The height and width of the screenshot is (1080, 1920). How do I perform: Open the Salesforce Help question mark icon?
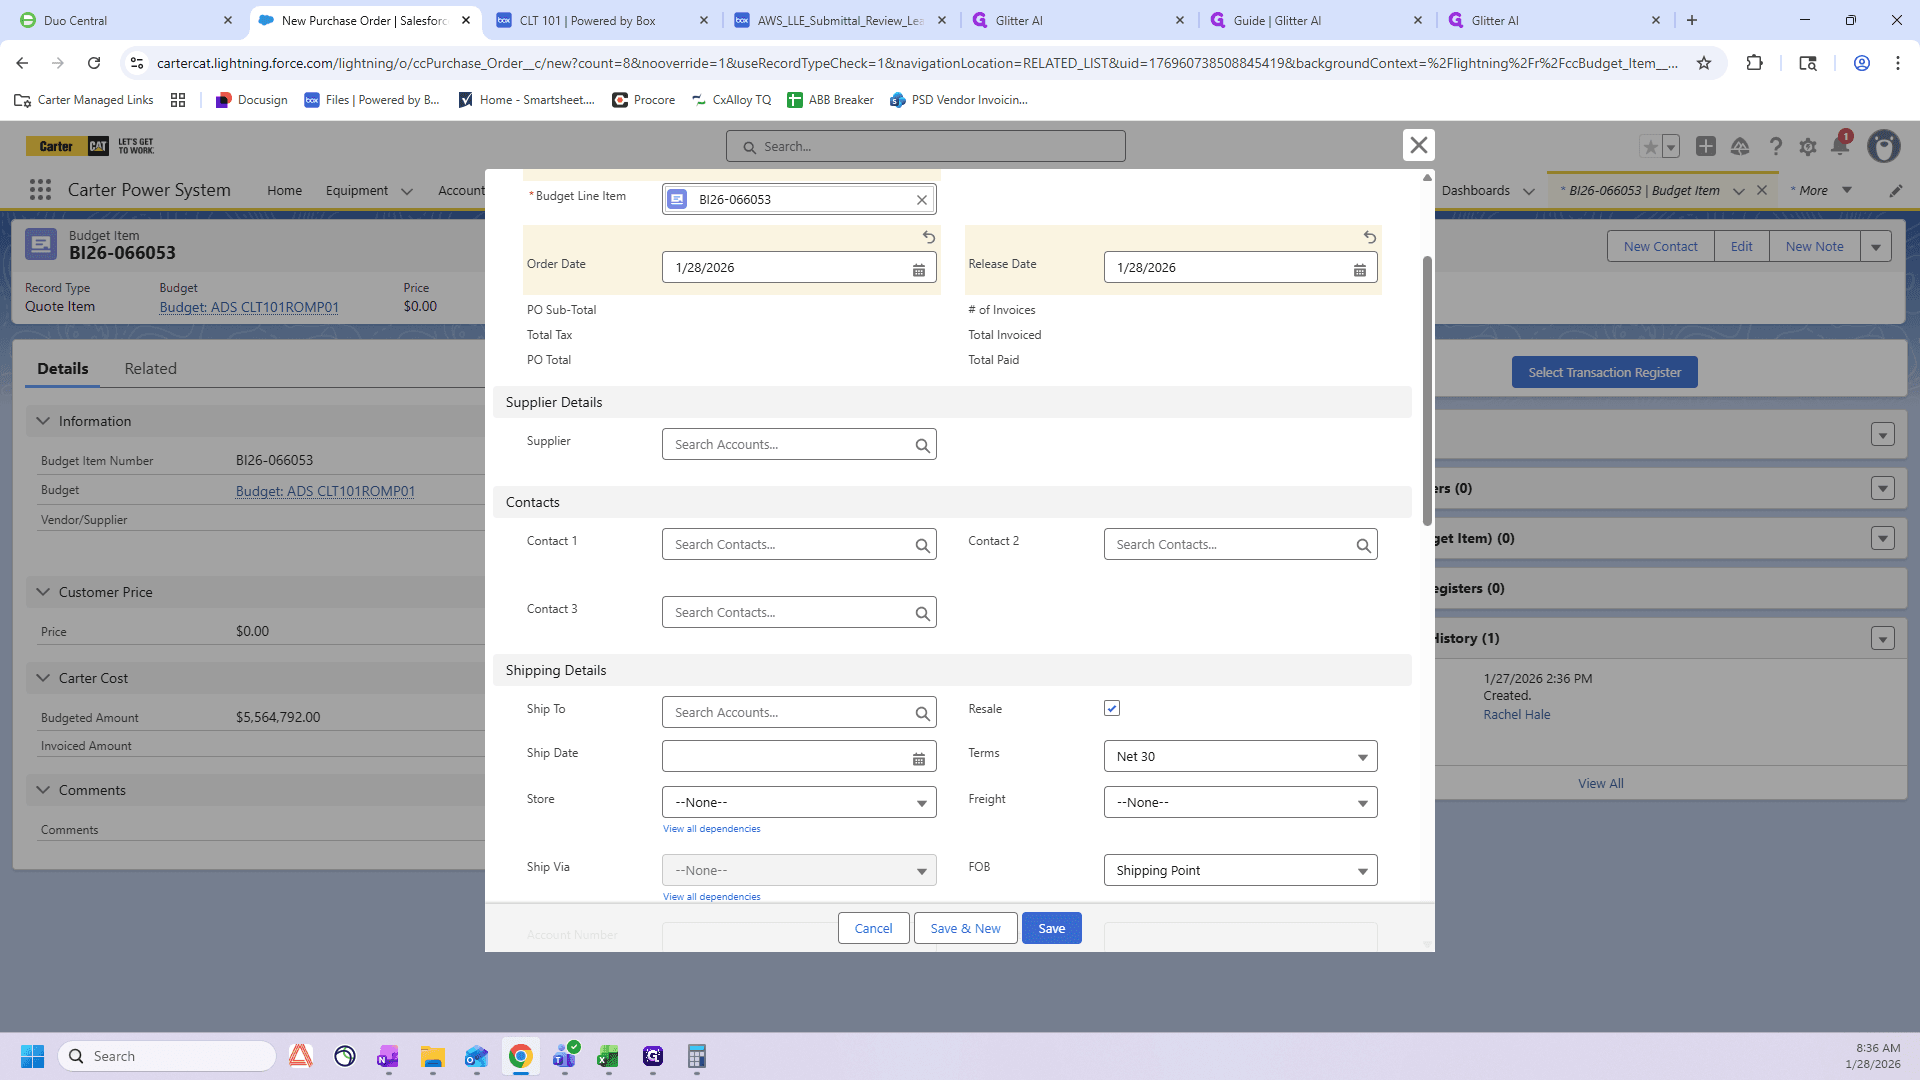click(1776, 146)
